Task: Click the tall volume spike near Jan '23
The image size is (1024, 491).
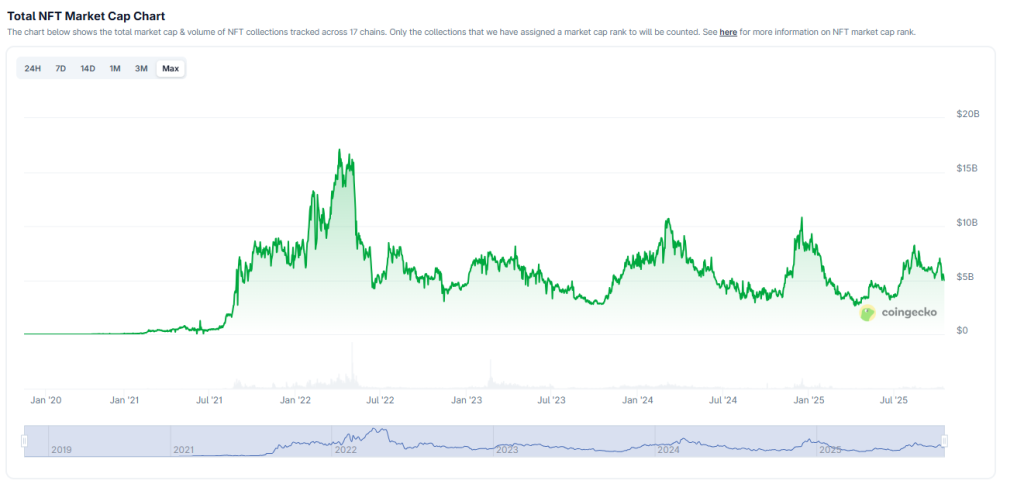Action: [491, 375]
